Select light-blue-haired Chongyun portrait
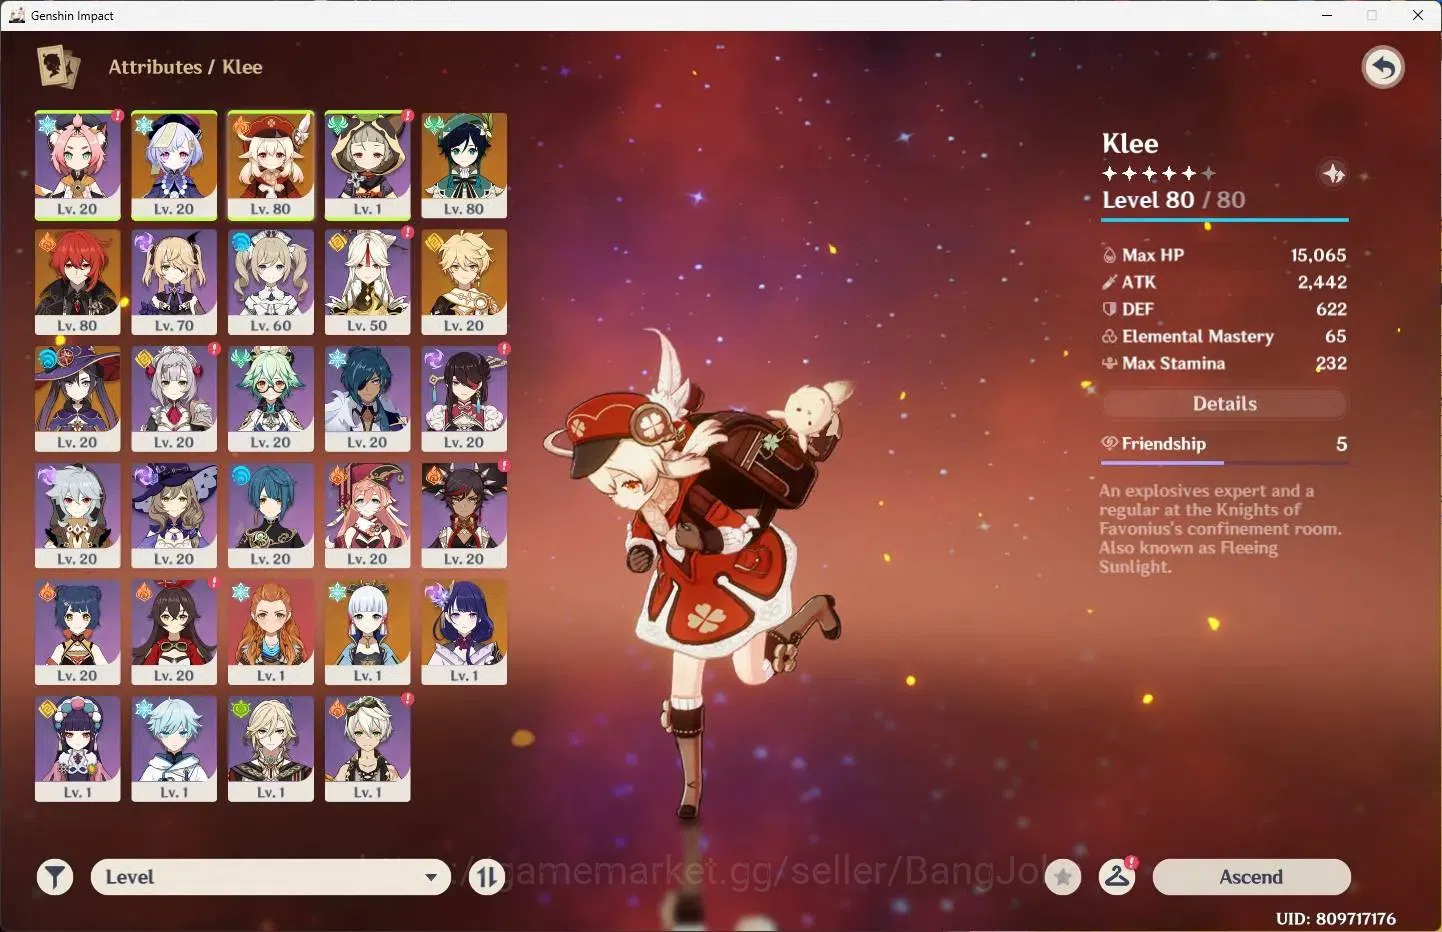Image resolution: width=1442 pixels, height=932 pixels. pyautogui.click(x=174, y=749)
